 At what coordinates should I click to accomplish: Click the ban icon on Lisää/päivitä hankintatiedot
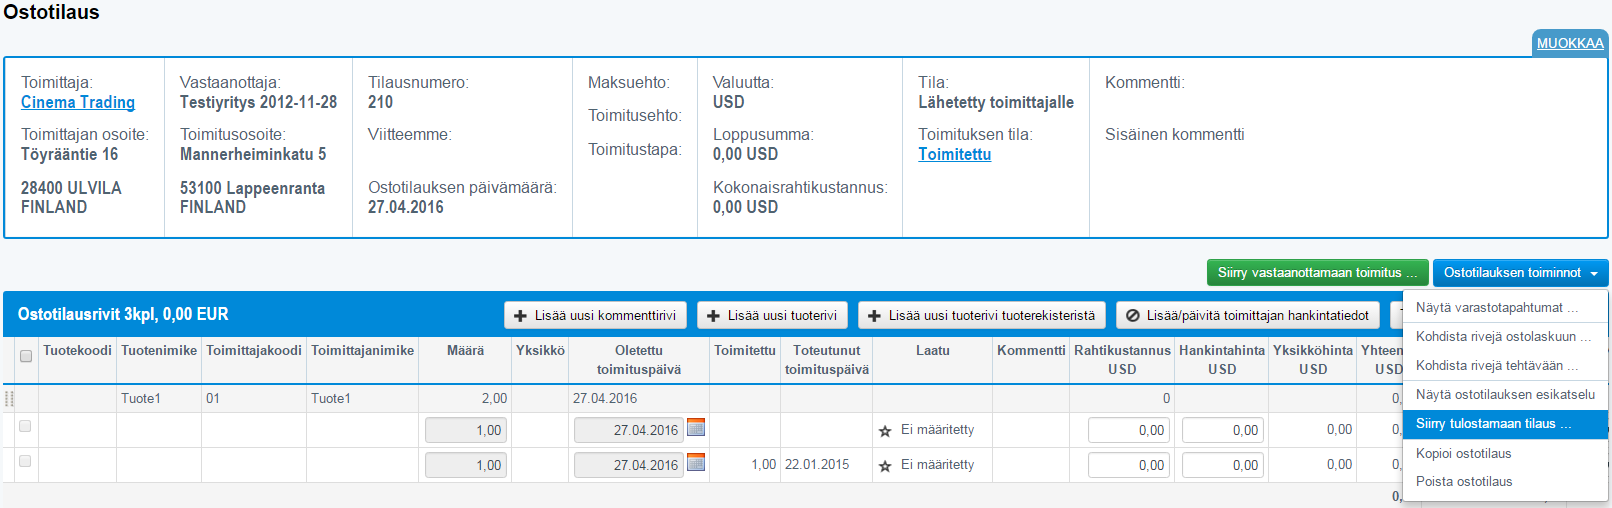[x=1133, y=316]
